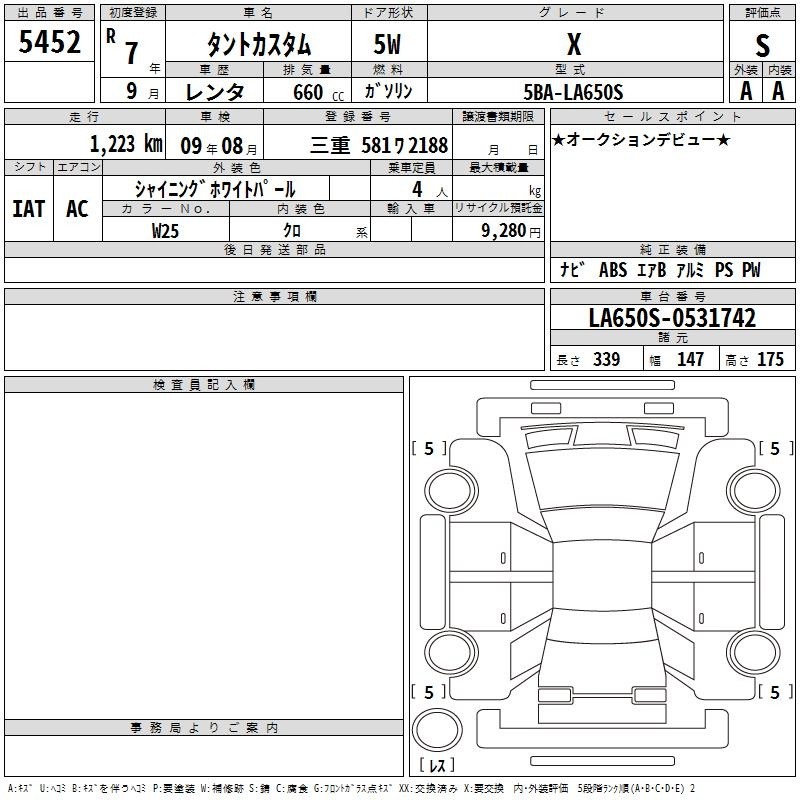Click the mileage value 1,223 km
This screenshot has height=800, width=800.
(125, 144)
